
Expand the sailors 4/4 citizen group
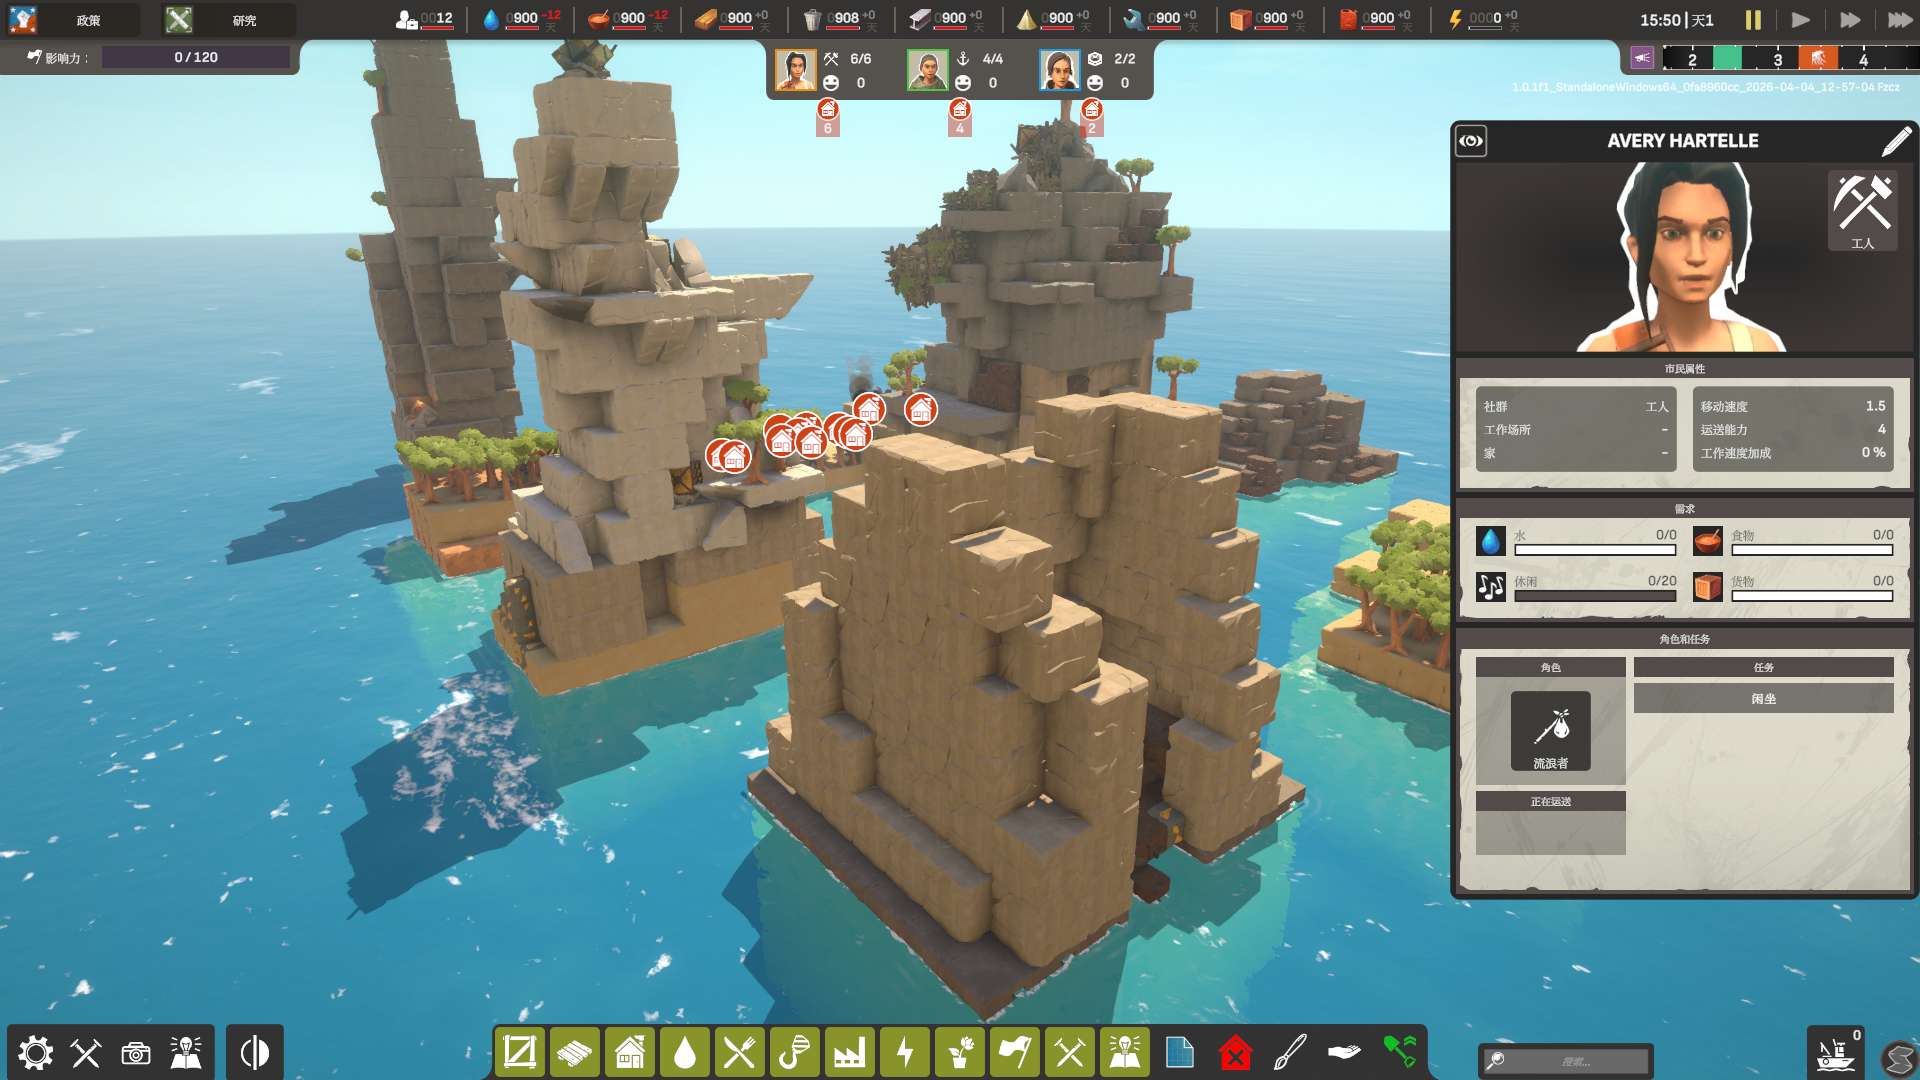(928, 71)
